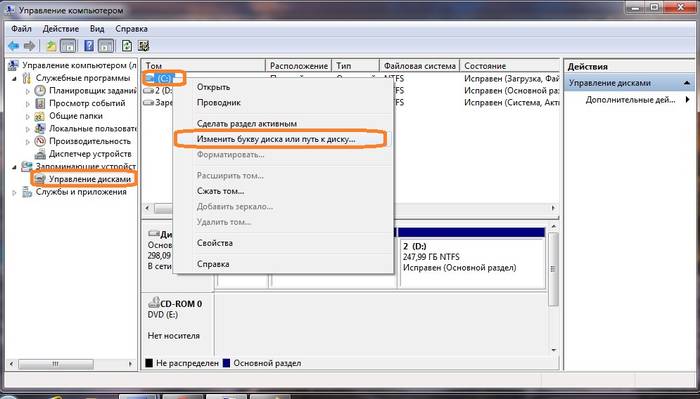Click the Тип column header
The width and height of the screenshot is (700, 399).
[355, 66]
